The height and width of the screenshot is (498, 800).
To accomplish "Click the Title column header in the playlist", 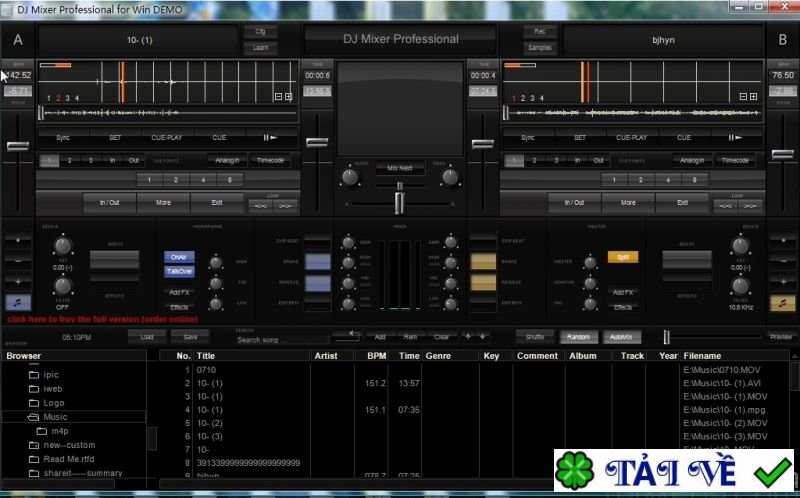I will click(x=206, y=355).
